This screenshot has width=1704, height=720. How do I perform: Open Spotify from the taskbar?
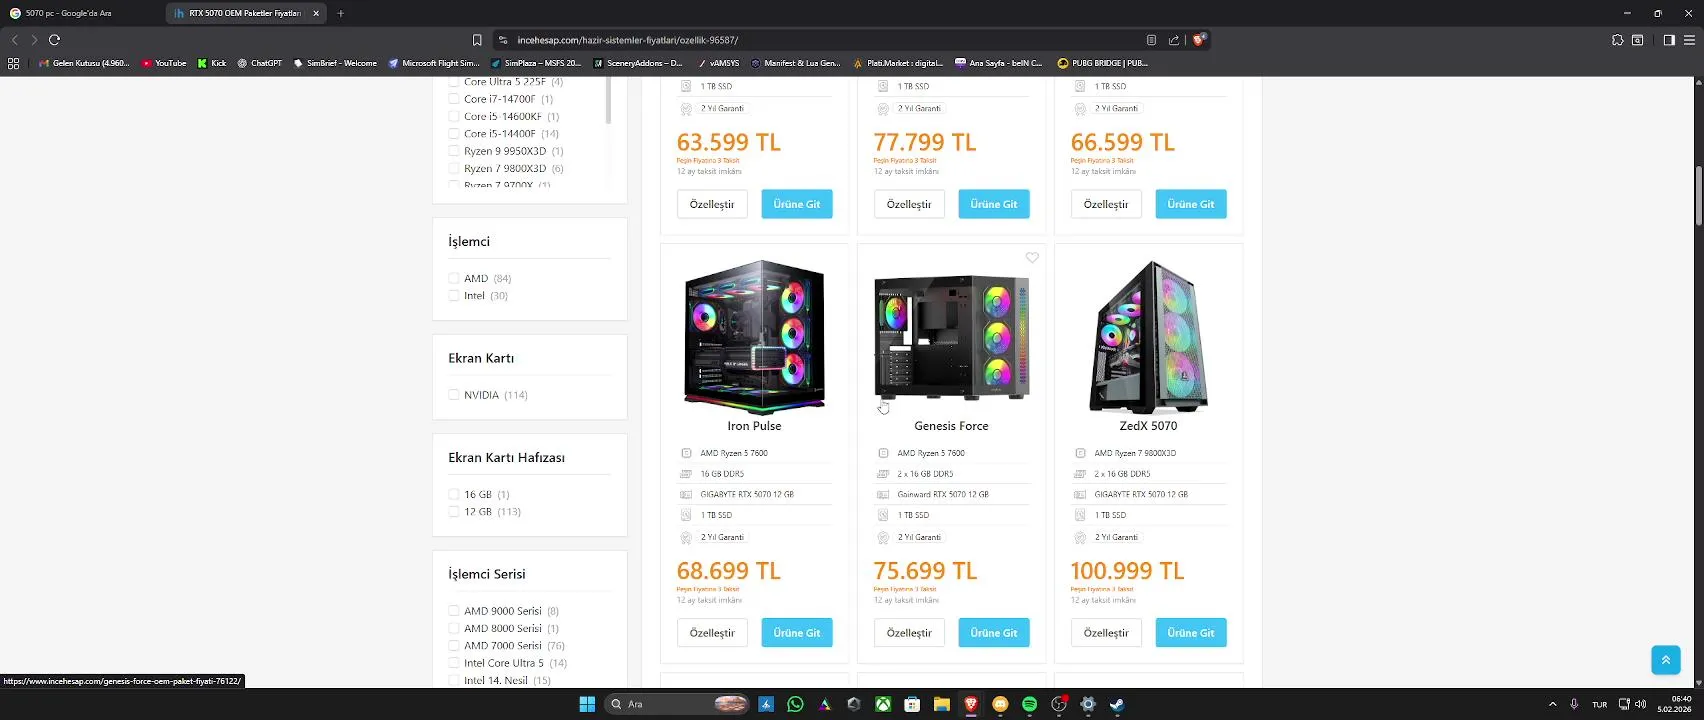click(x=1030, y=704)
